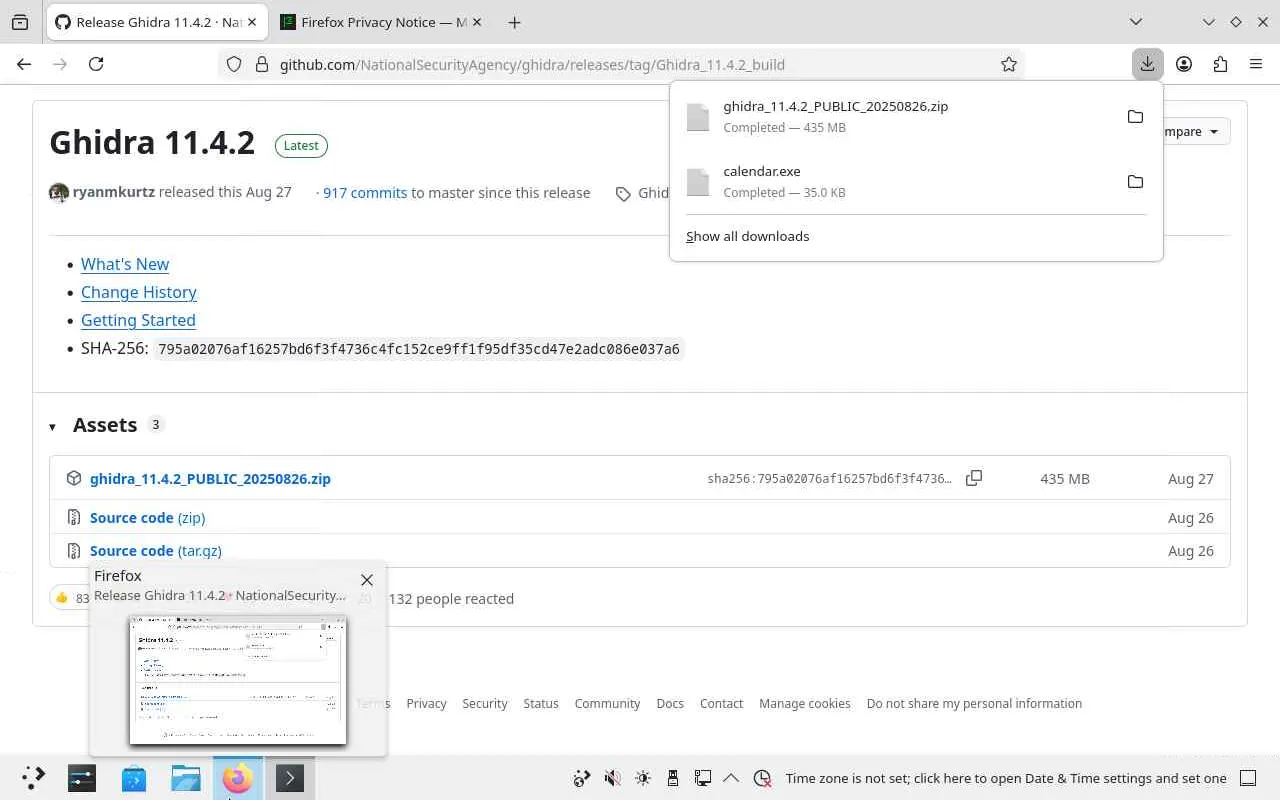Open Manage cookies in the footer
The image size is (1280, 800).
(805, 703)
